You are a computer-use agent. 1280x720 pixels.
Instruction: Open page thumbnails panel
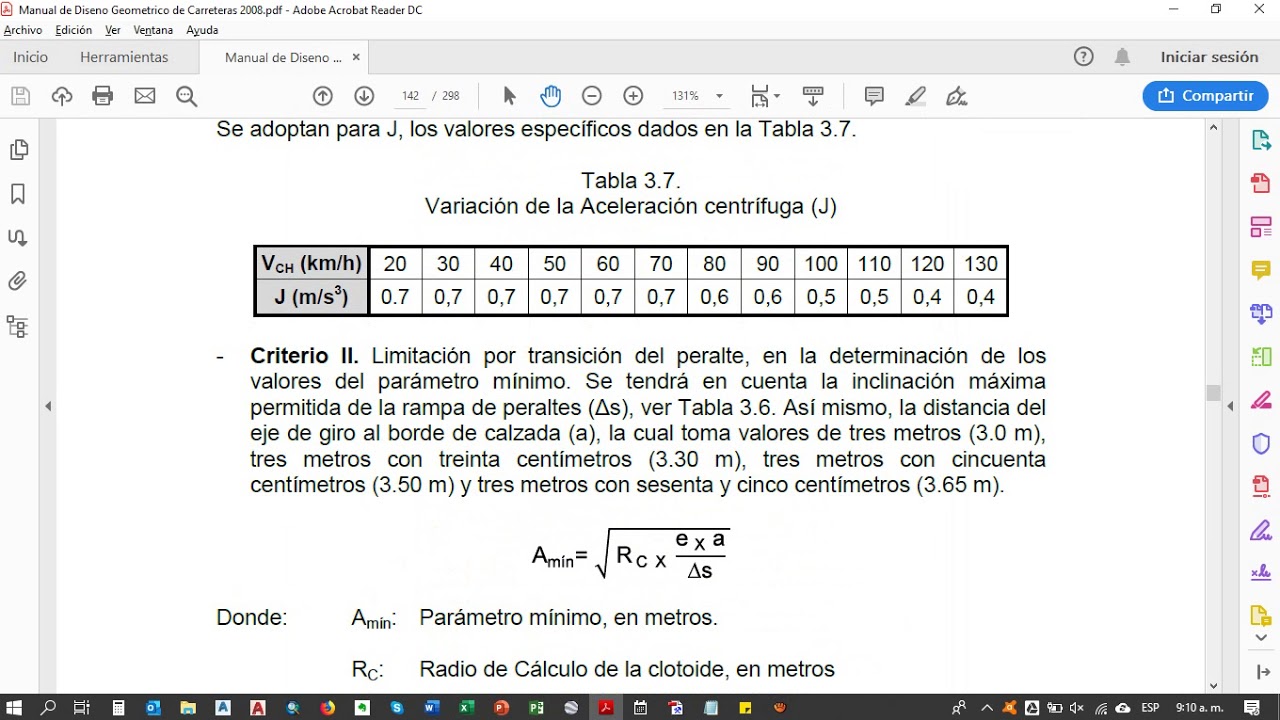[18, 150]
